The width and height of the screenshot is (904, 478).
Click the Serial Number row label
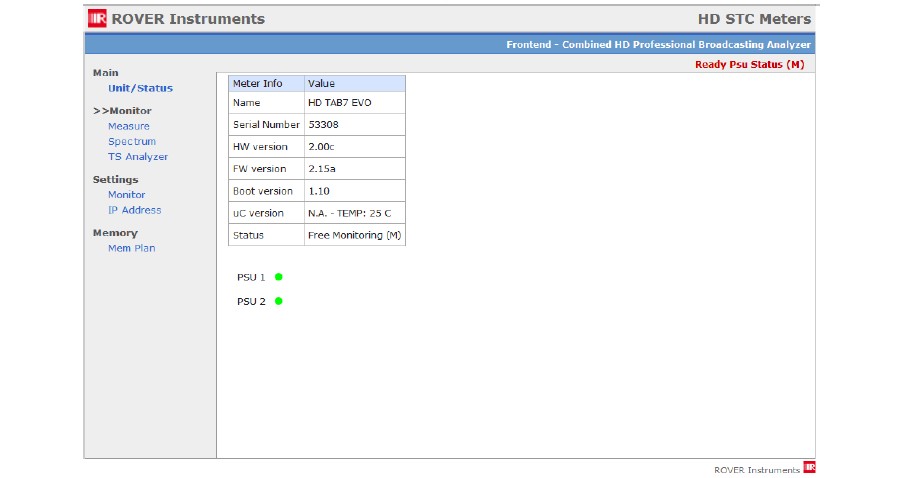[266, 125]
